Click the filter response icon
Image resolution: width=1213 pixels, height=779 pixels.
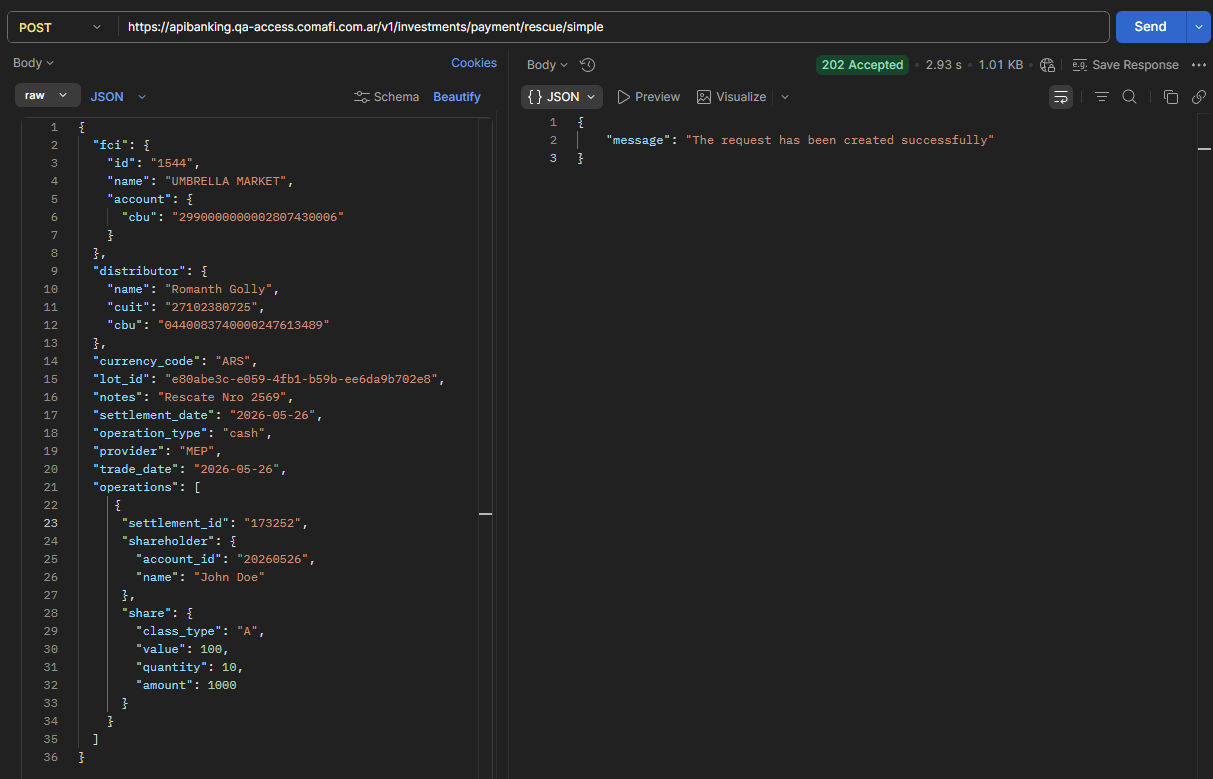click(1102, 97)
